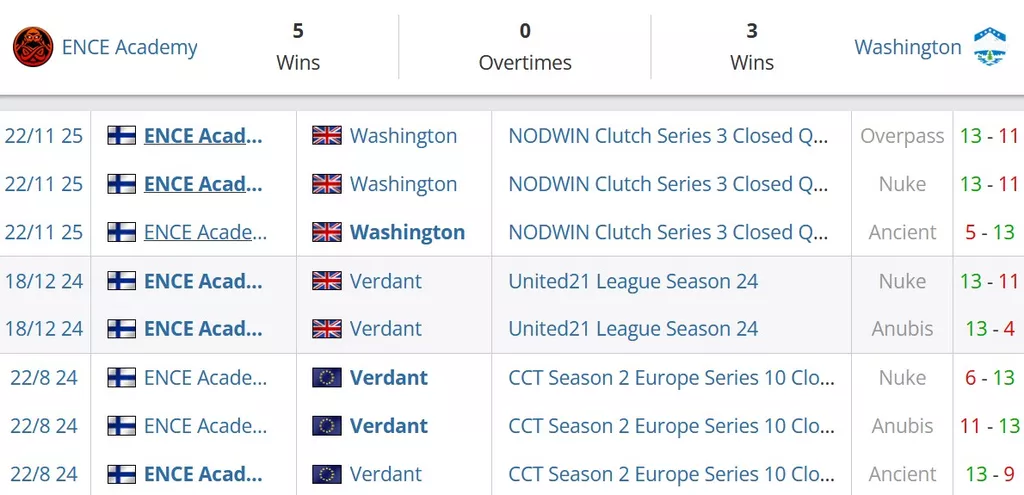Select bold Verdant in the 11 - 13 row
Screen dimensions: 1024x495
[389, 426]
